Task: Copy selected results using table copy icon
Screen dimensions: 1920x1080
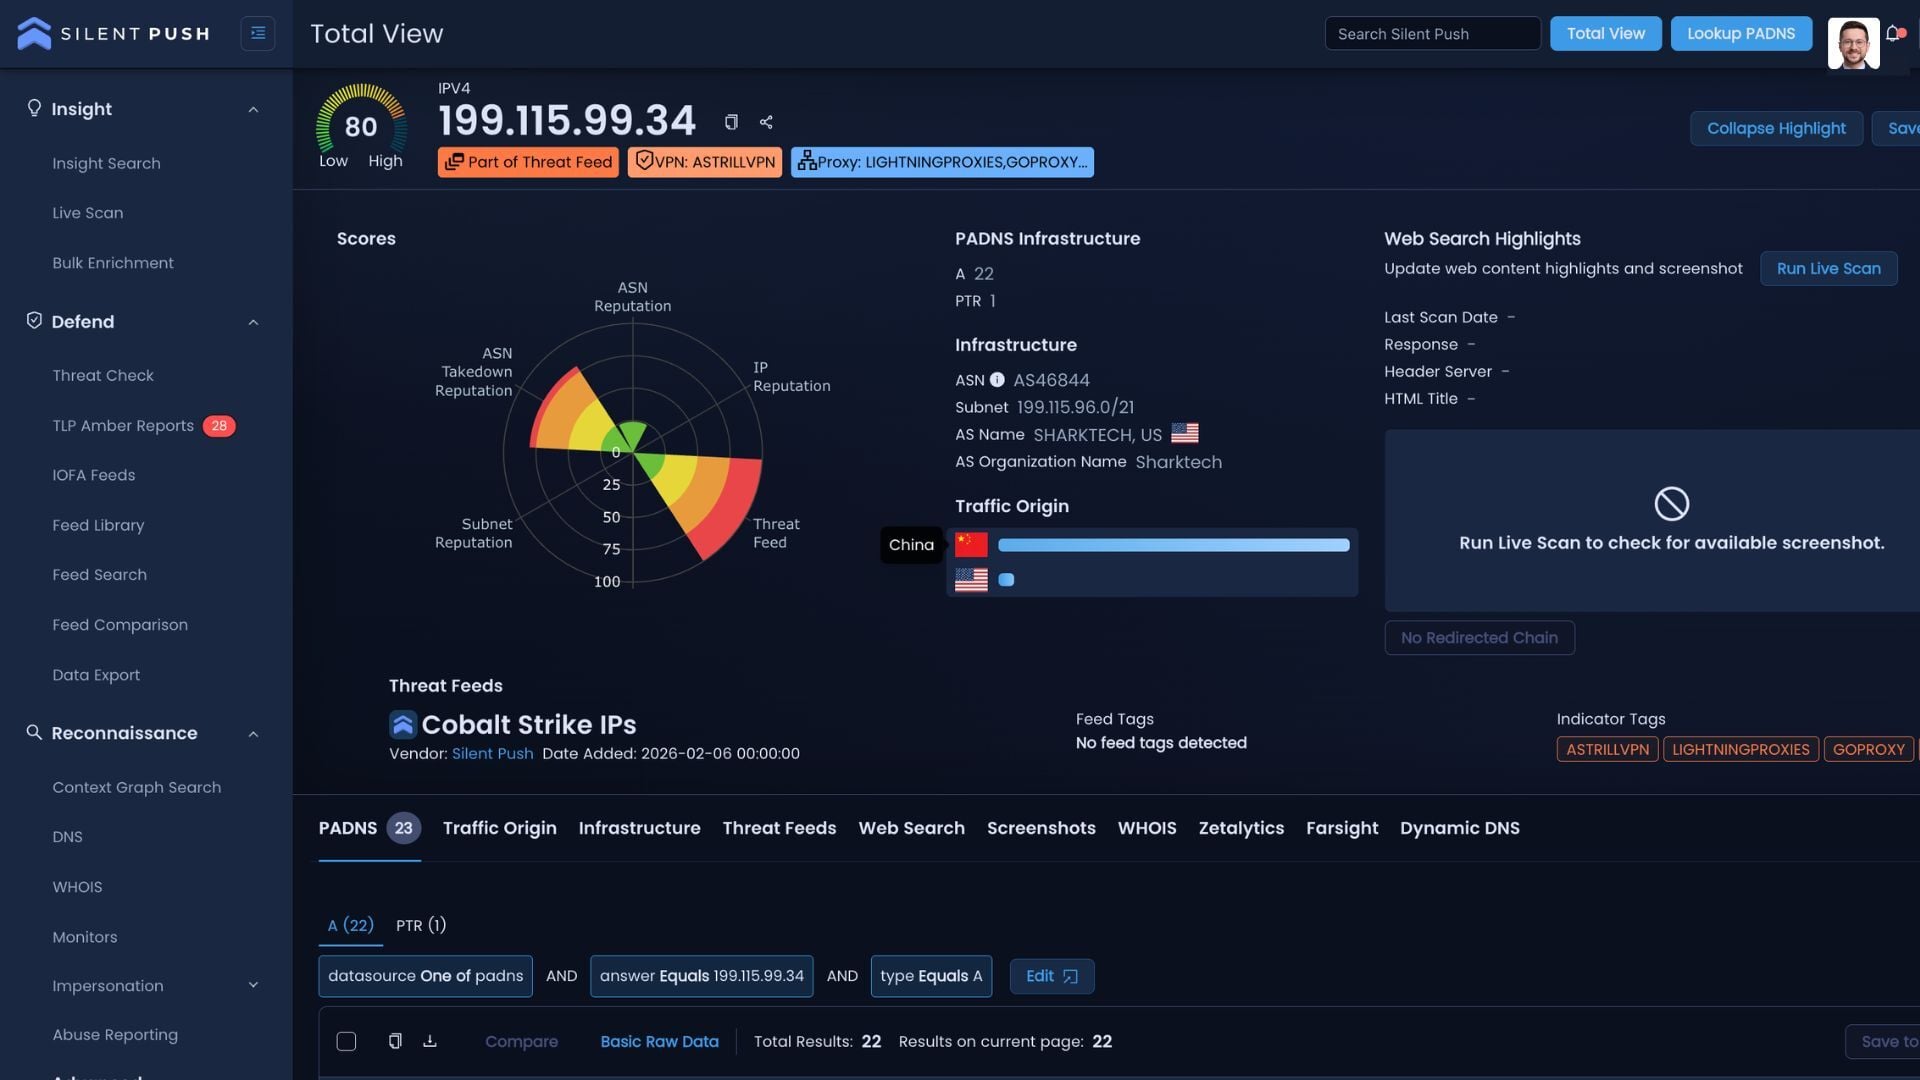Action: 395,1041
